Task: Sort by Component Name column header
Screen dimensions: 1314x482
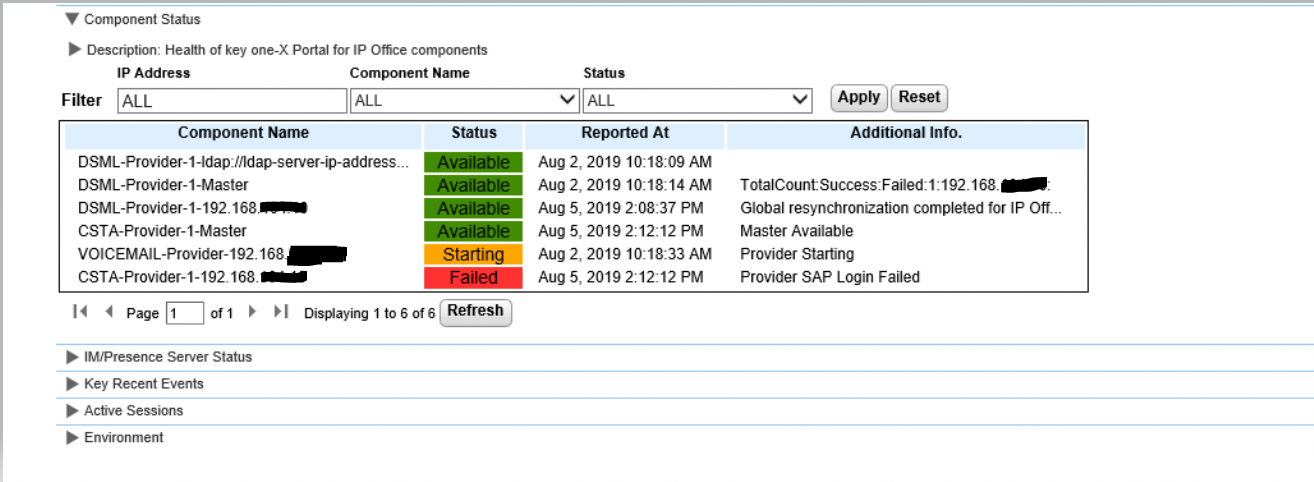Action: [x=243, y=133]
